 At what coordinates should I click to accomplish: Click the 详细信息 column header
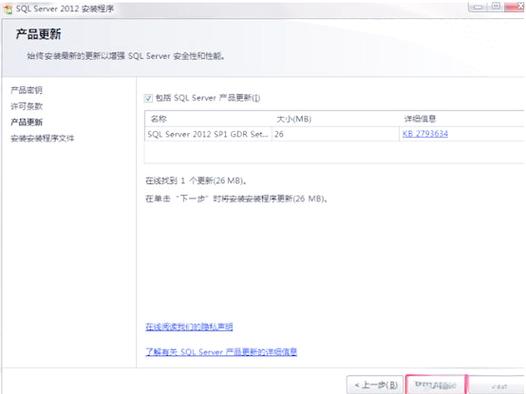point(462,119)
